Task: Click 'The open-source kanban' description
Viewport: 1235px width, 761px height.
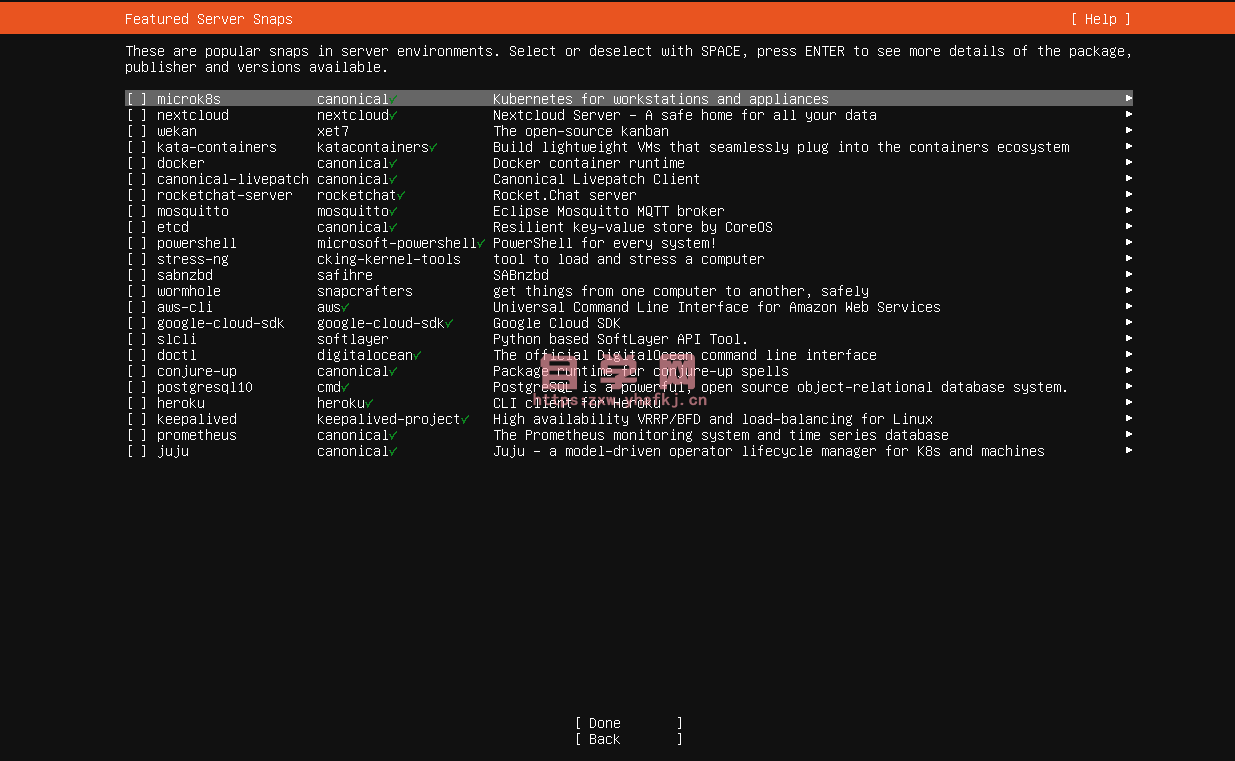Action: pyautogui.click(x=581, y=131)
